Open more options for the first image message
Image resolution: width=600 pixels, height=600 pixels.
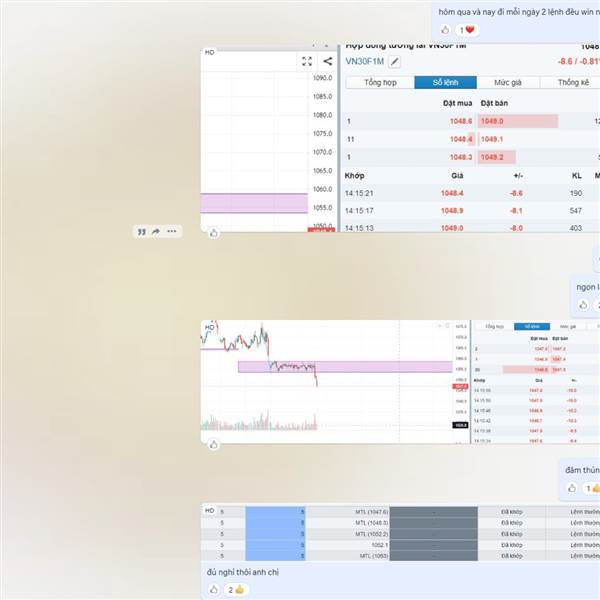pyautogui.click(x=172, y=232)
